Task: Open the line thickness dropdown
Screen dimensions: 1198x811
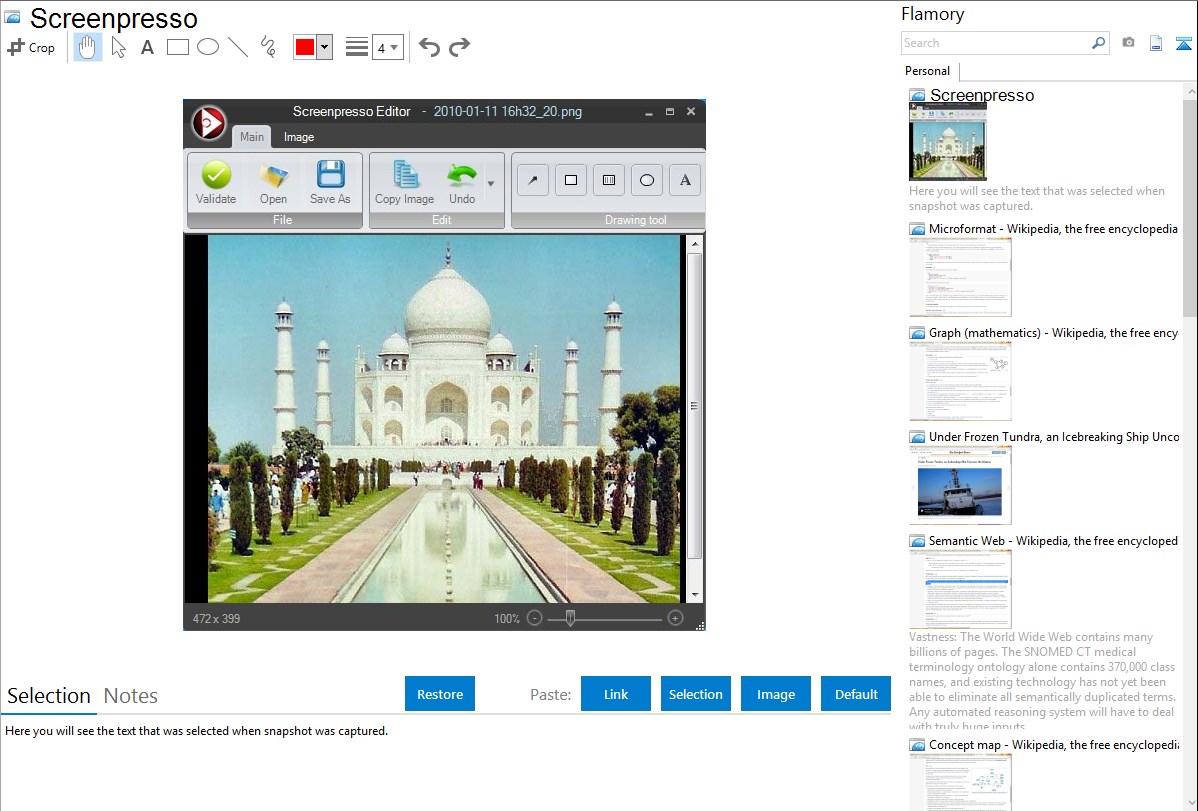Action: (387, 47)
